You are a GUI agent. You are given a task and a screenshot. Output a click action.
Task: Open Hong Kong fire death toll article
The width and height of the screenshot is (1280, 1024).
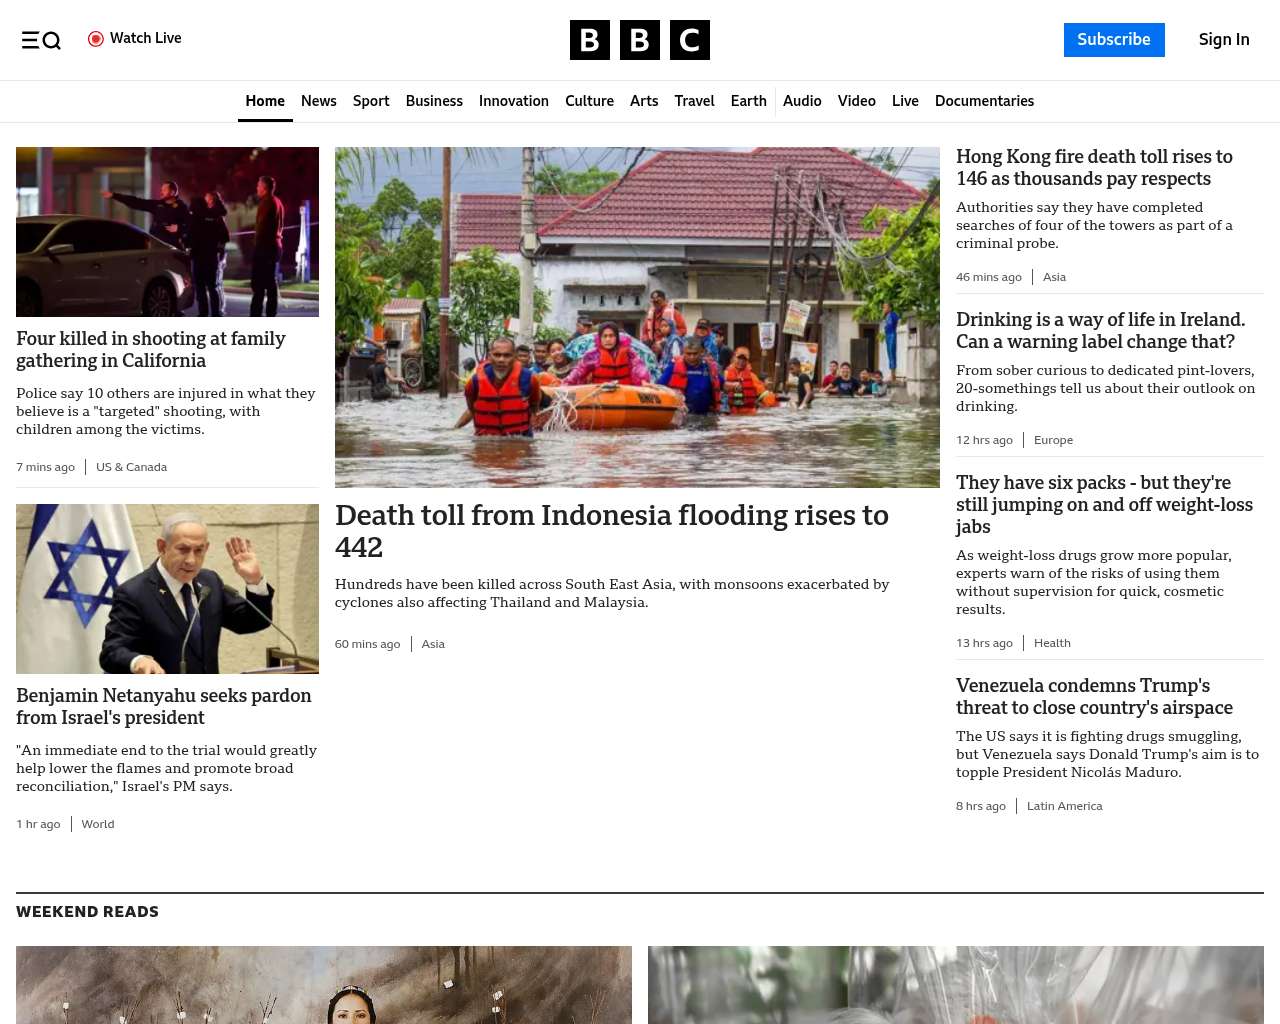click(1094, 168)
